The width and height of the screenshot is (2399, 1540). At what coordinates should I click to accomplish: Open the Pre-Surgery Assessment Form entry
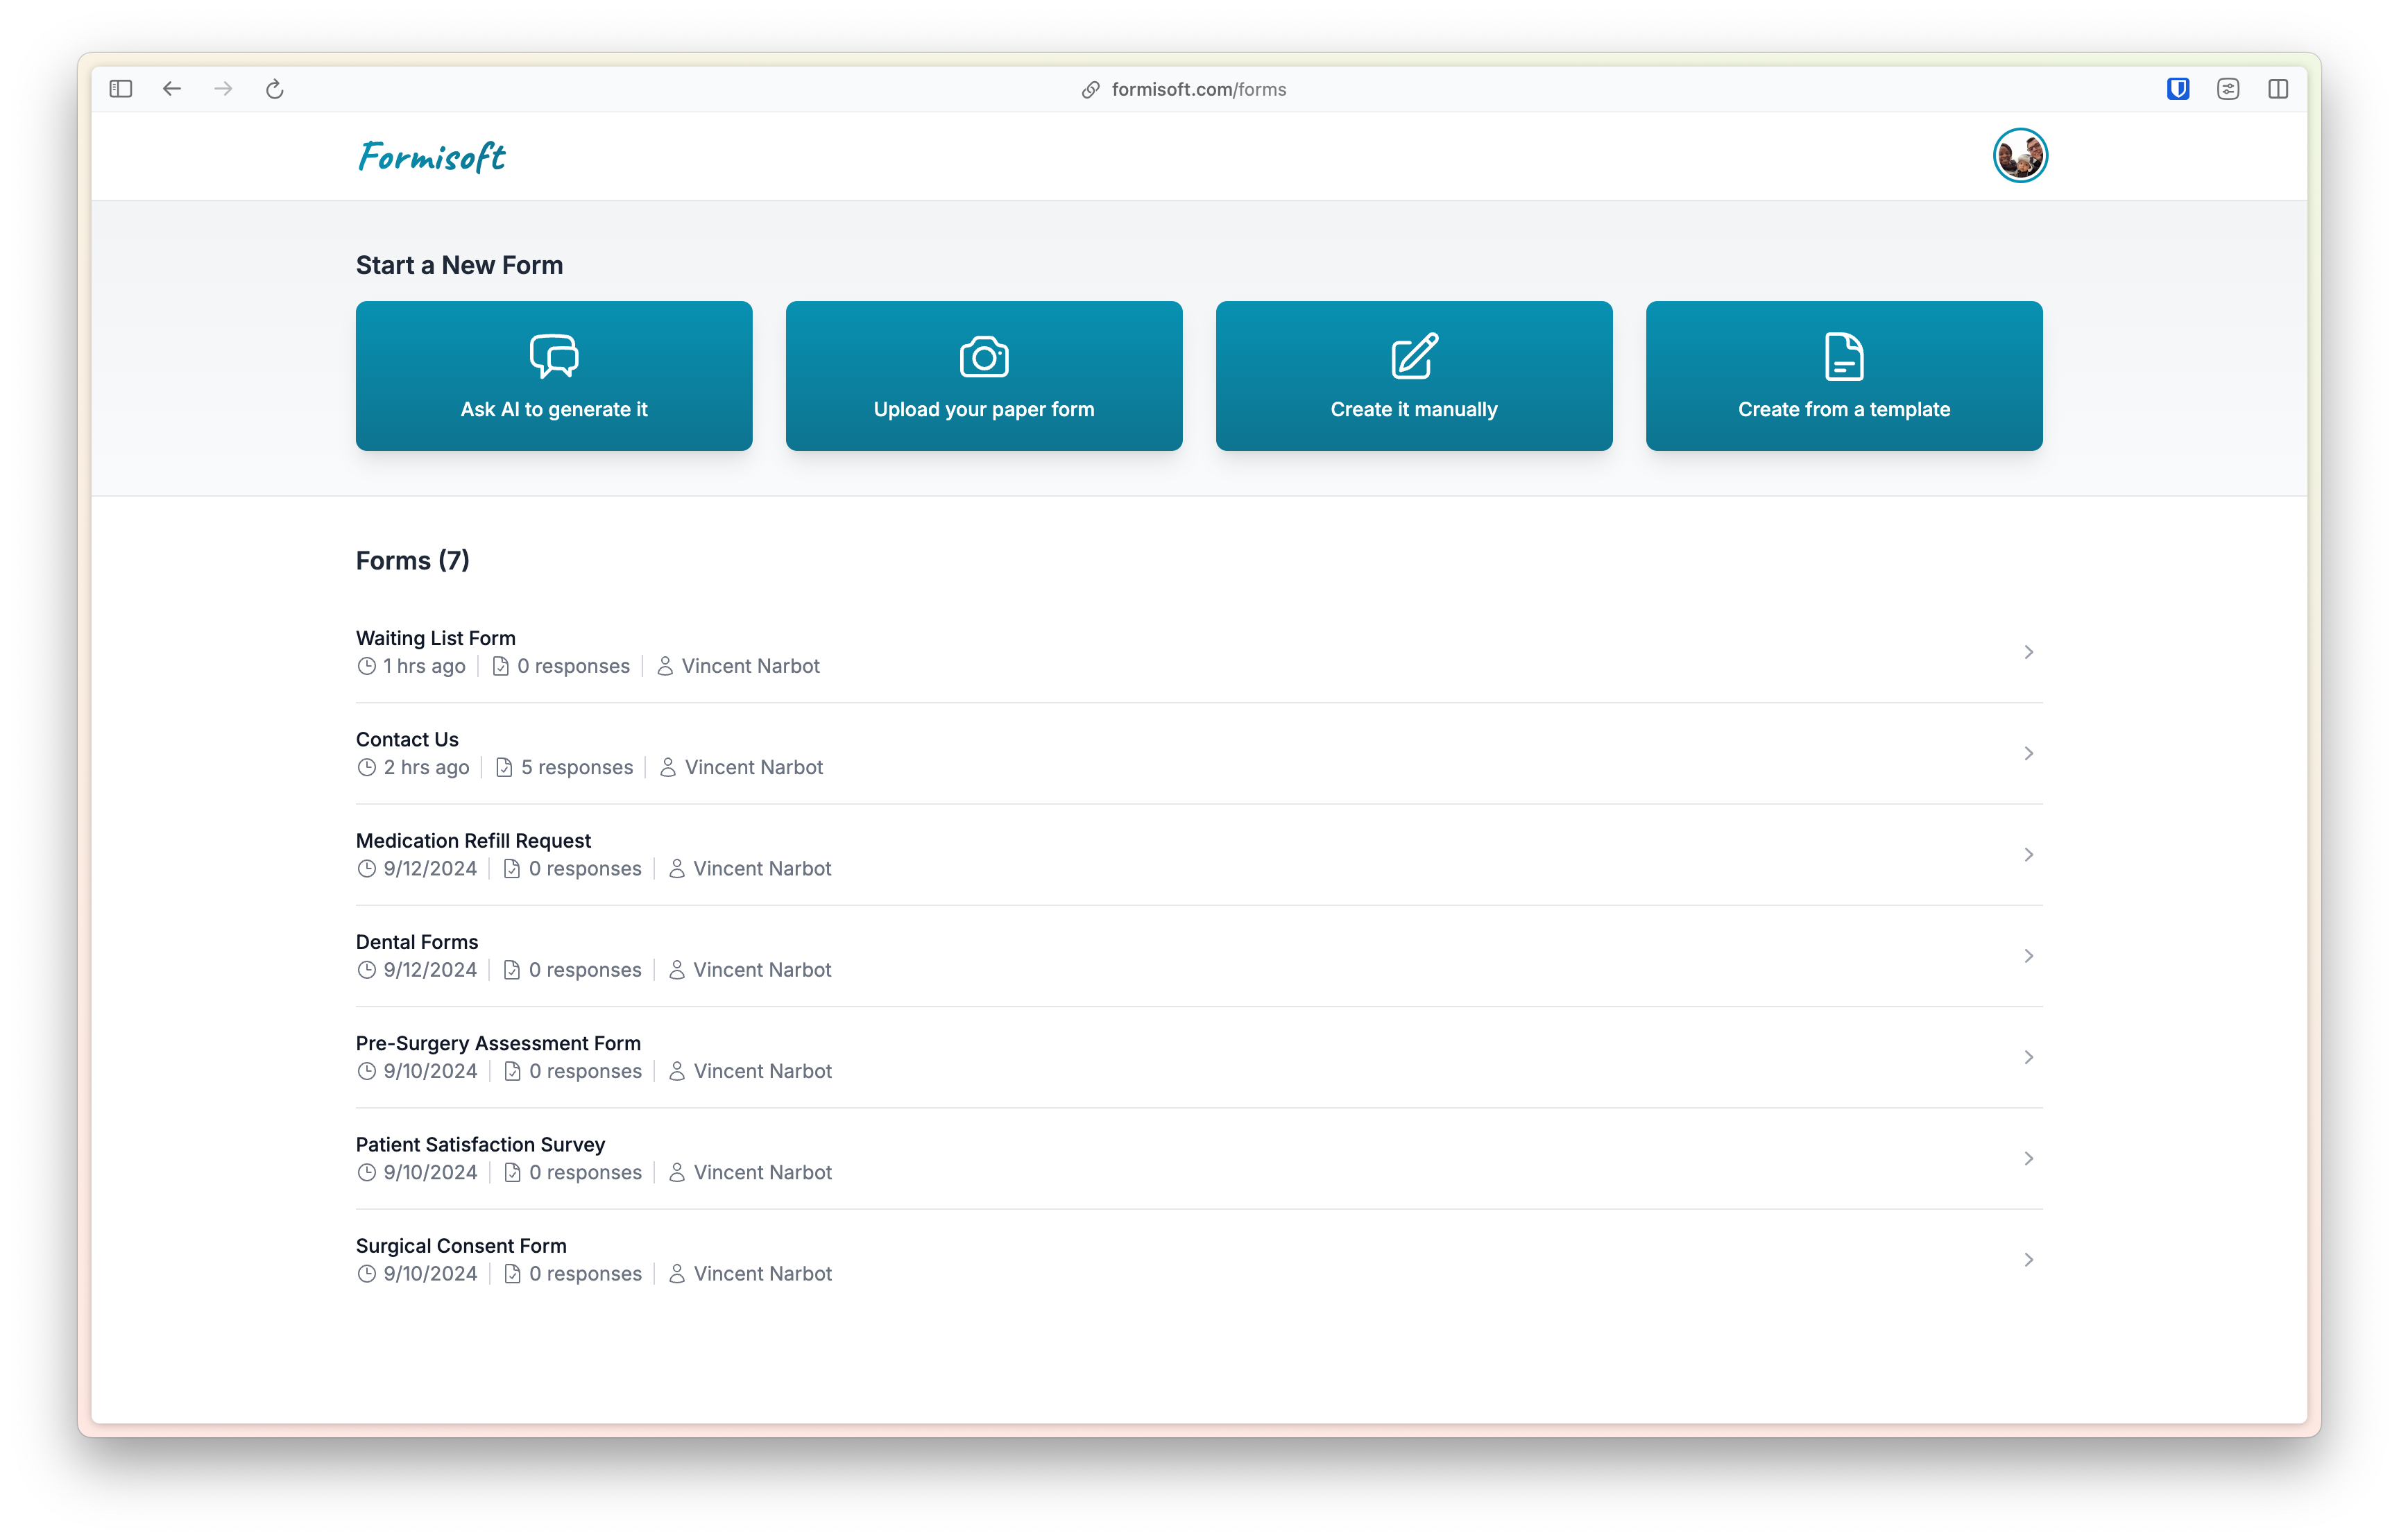[498, 1044]
